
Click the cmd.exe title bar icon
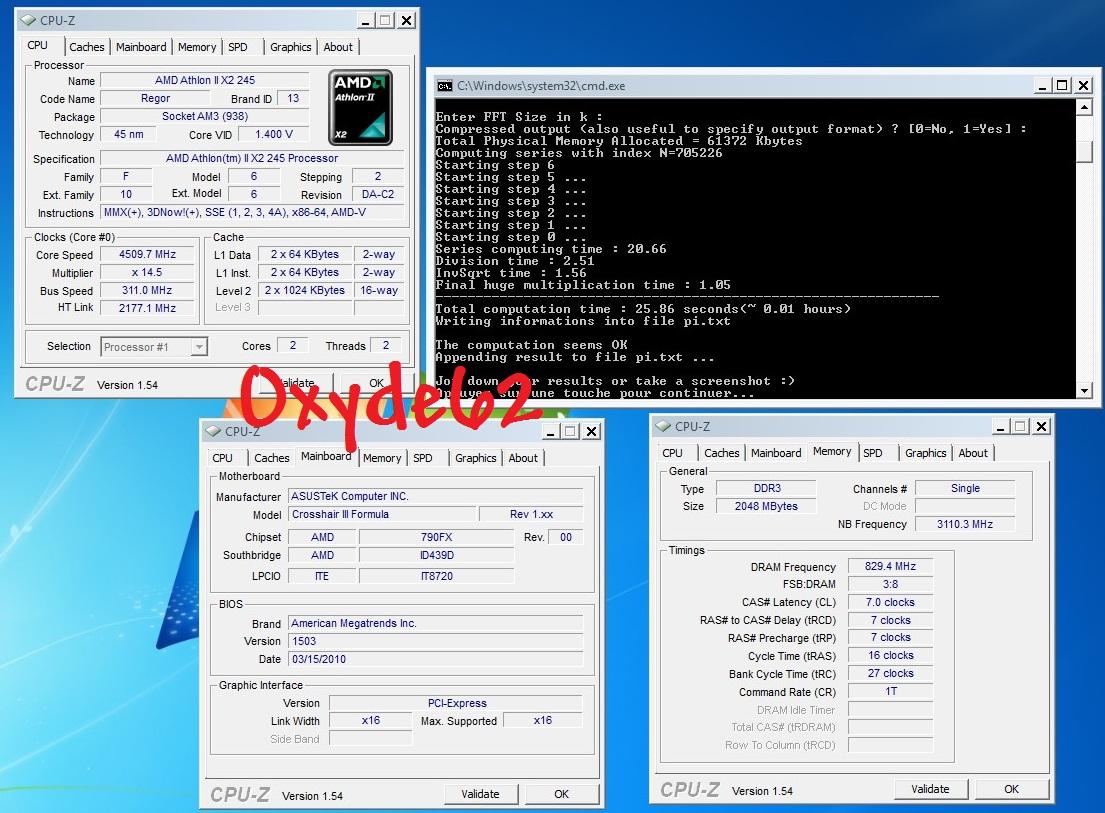point(445,86)
